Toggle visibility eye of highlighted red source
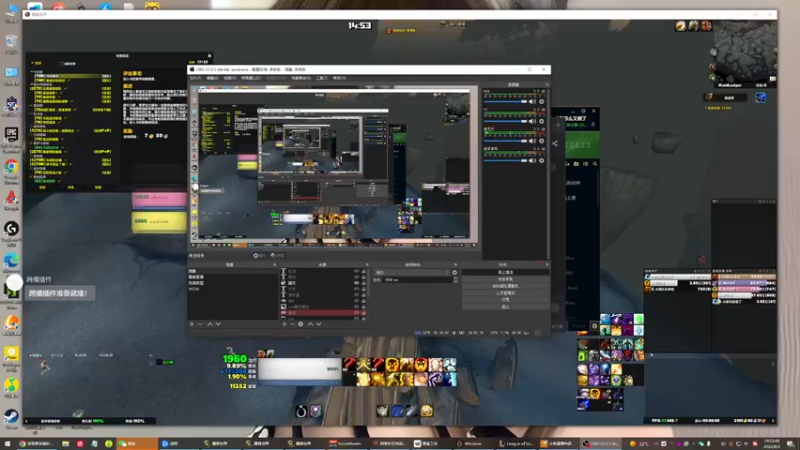 pos(357,312)
